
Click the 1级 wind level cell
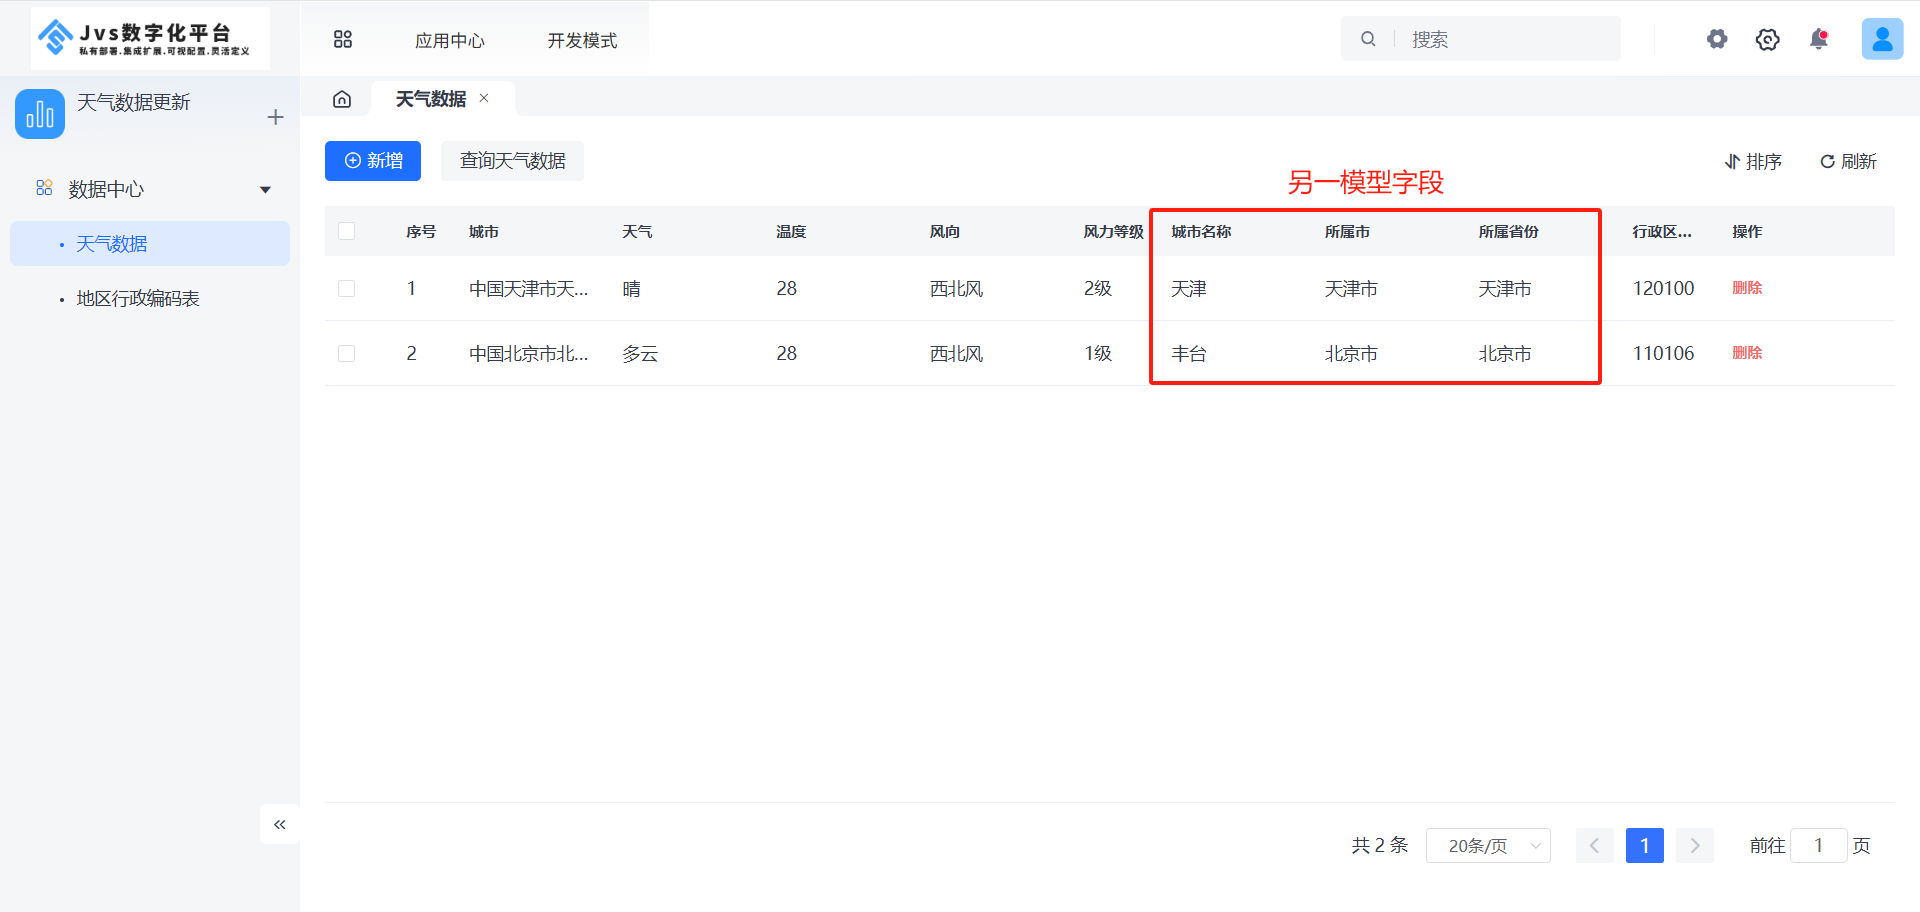(1097, 353)
